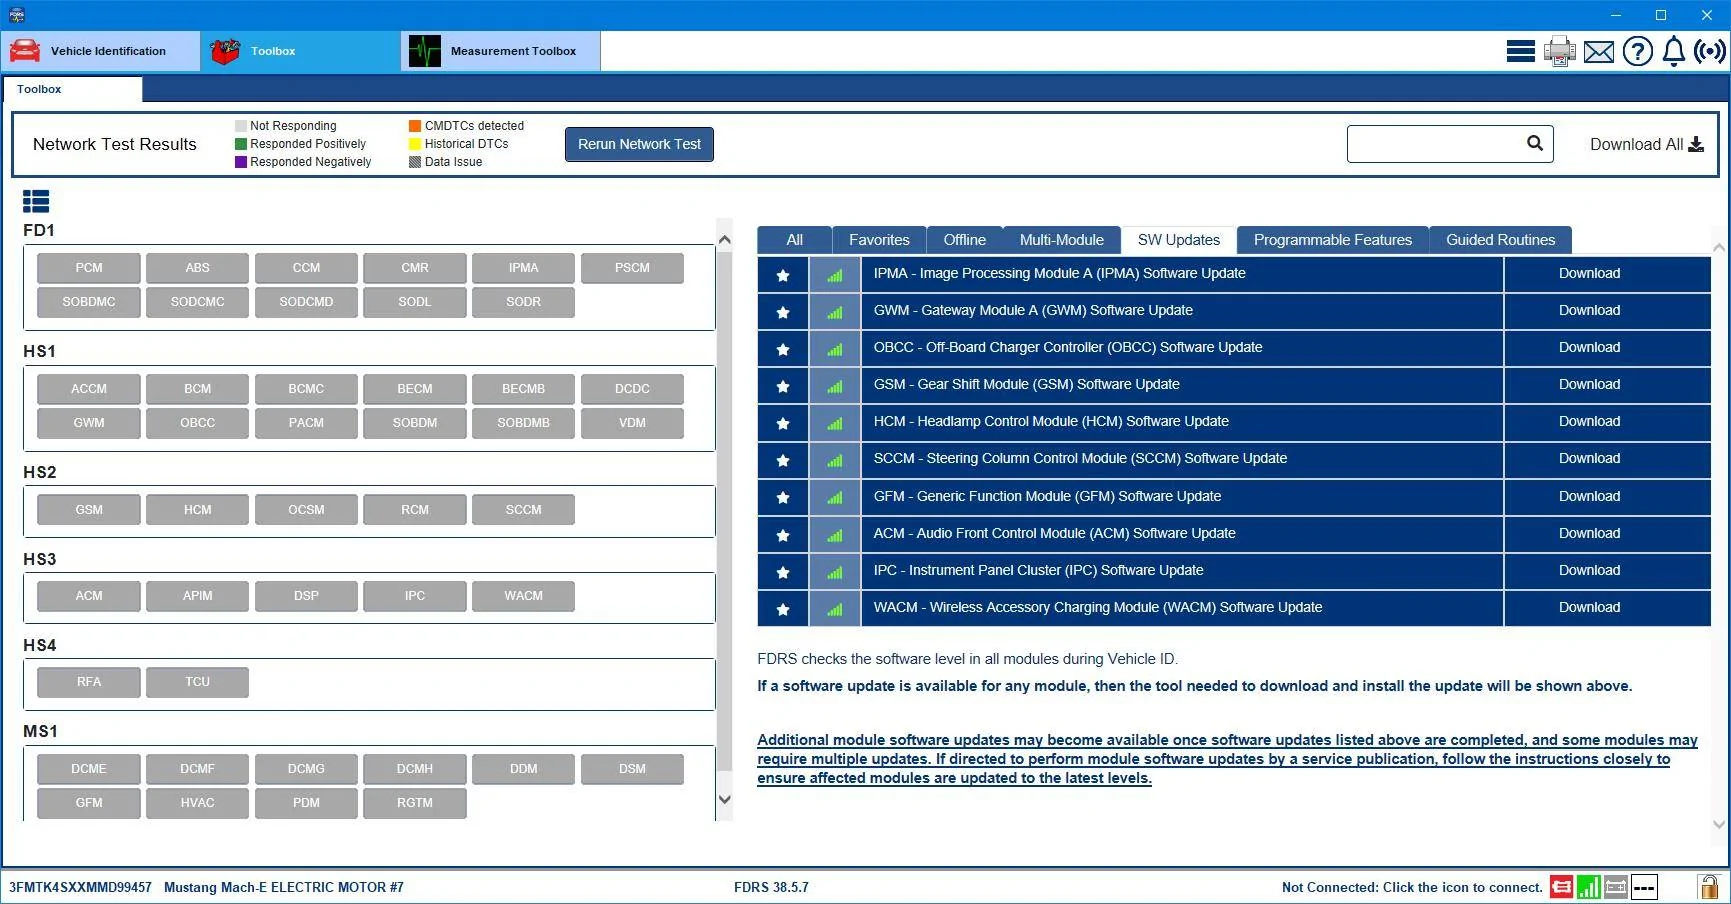The width and height of the screenshot is (1731, 904).
Task: Switch to the All filter tab
Action: (794, 240)
